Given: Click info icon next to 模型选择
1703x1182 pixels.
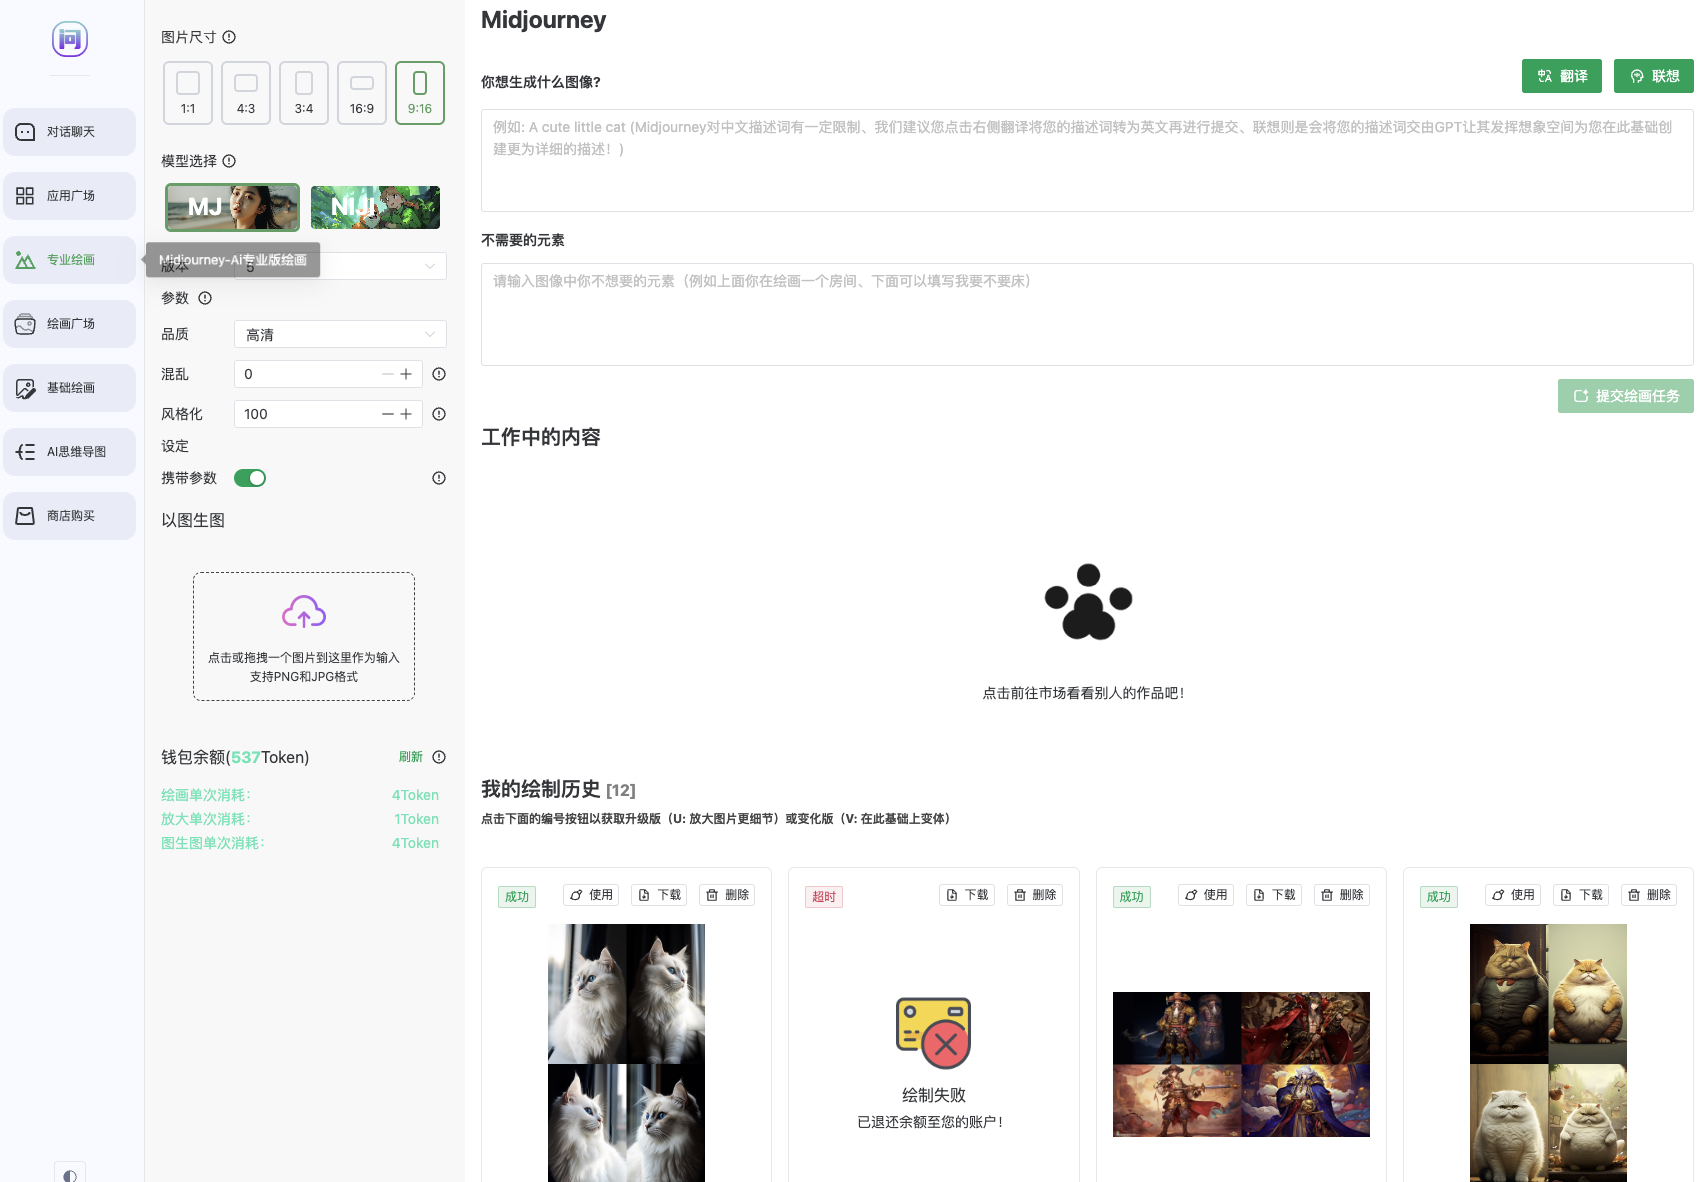Looking at the screenshot, I should point(229,161).
